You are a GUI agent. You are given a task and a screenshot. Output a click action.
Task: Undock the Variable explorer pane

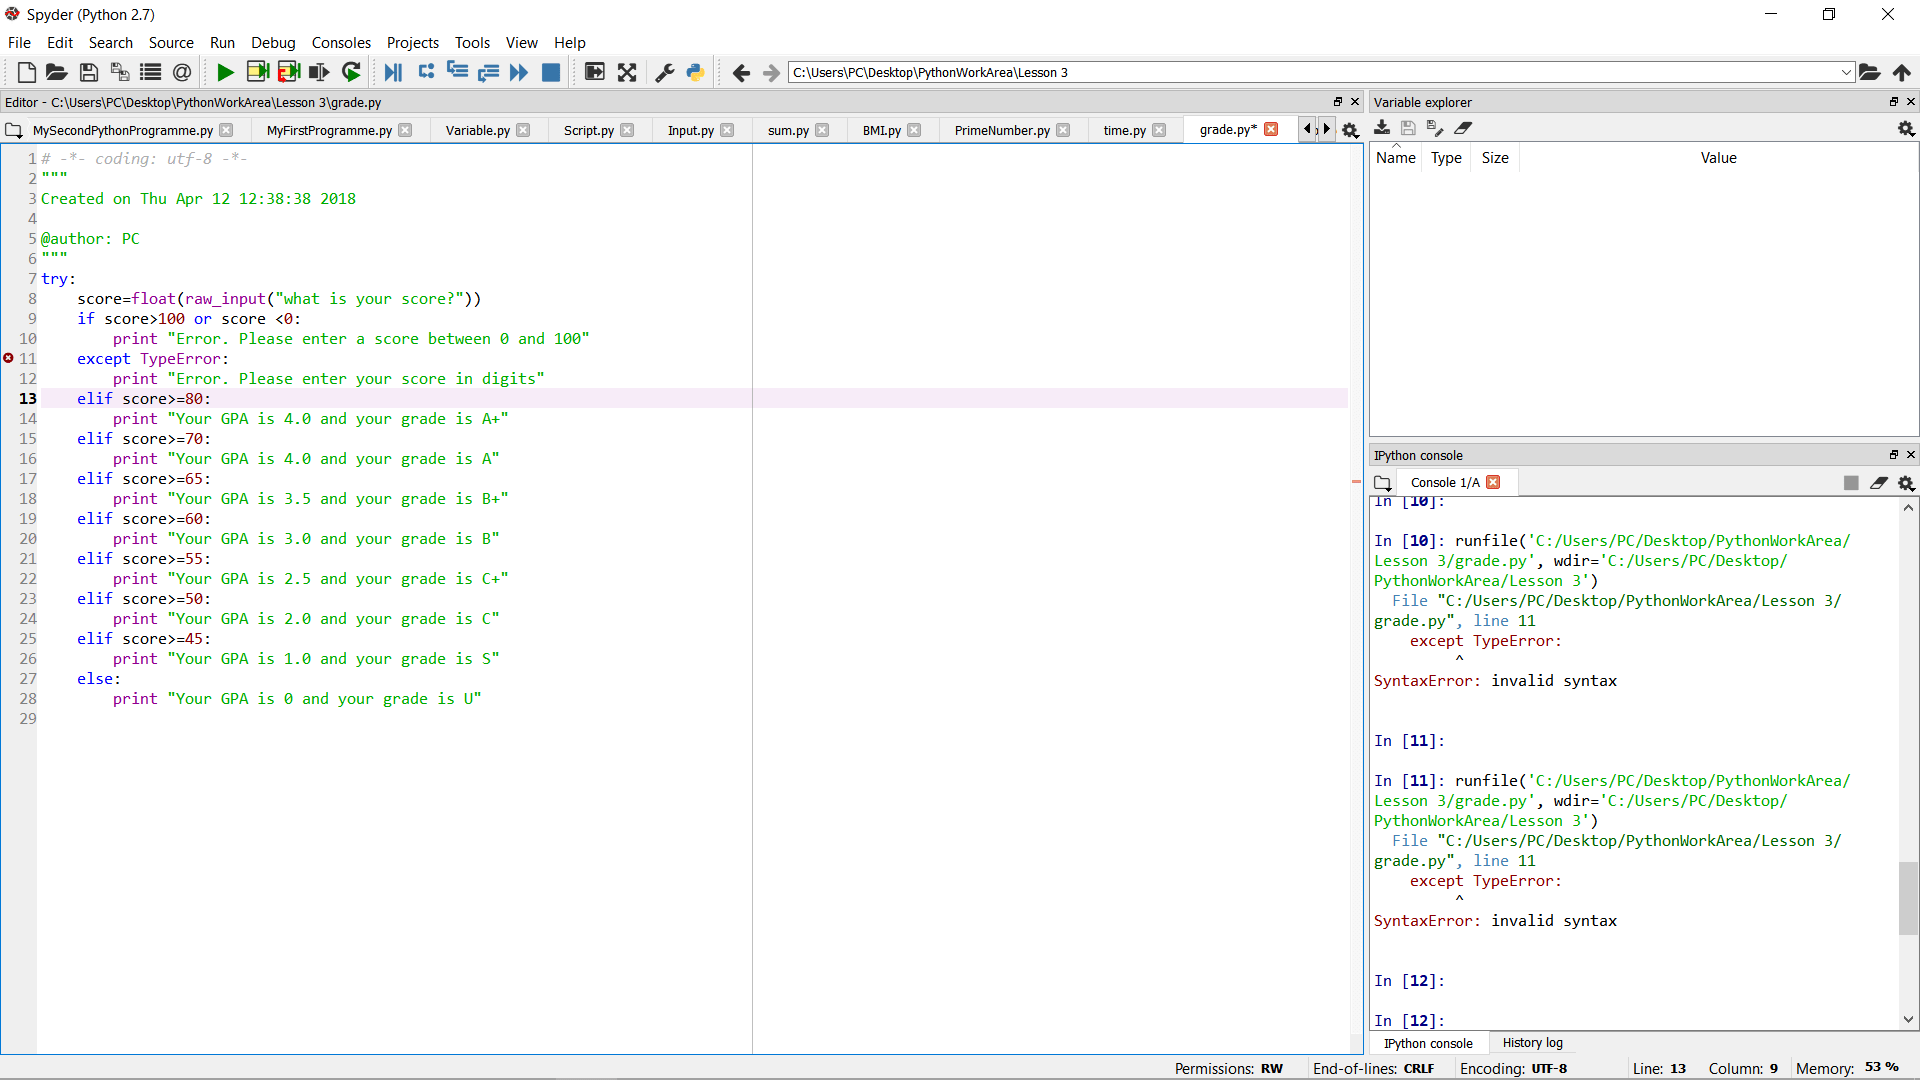1893,102
